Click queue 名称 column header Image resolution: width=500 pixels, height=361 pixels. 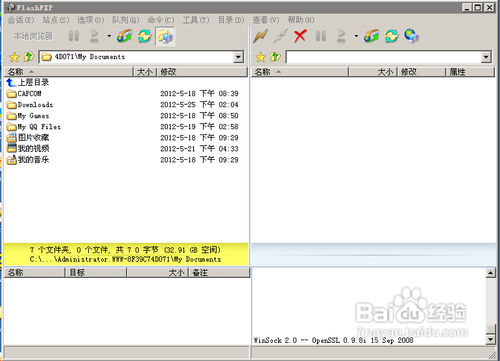[x=34, y=273]
